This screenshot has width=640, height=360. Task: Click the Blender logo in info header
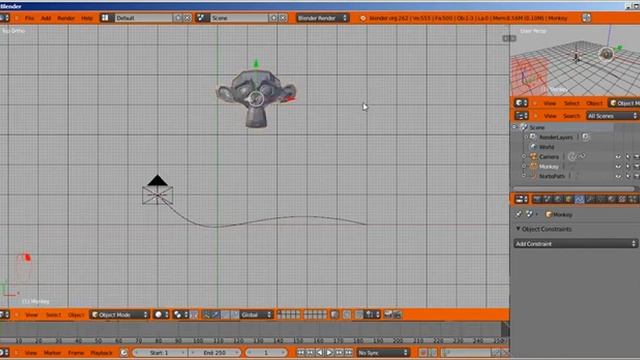[x=363, y=18]
